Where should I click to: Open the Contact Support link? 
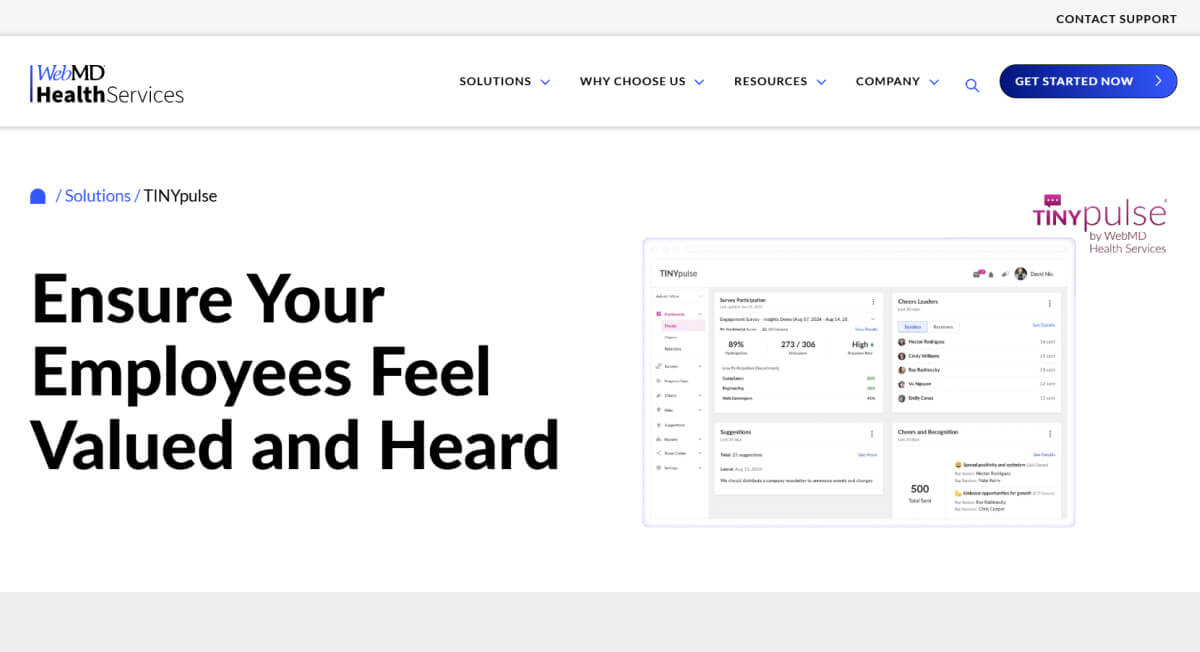coord(1116,19)
